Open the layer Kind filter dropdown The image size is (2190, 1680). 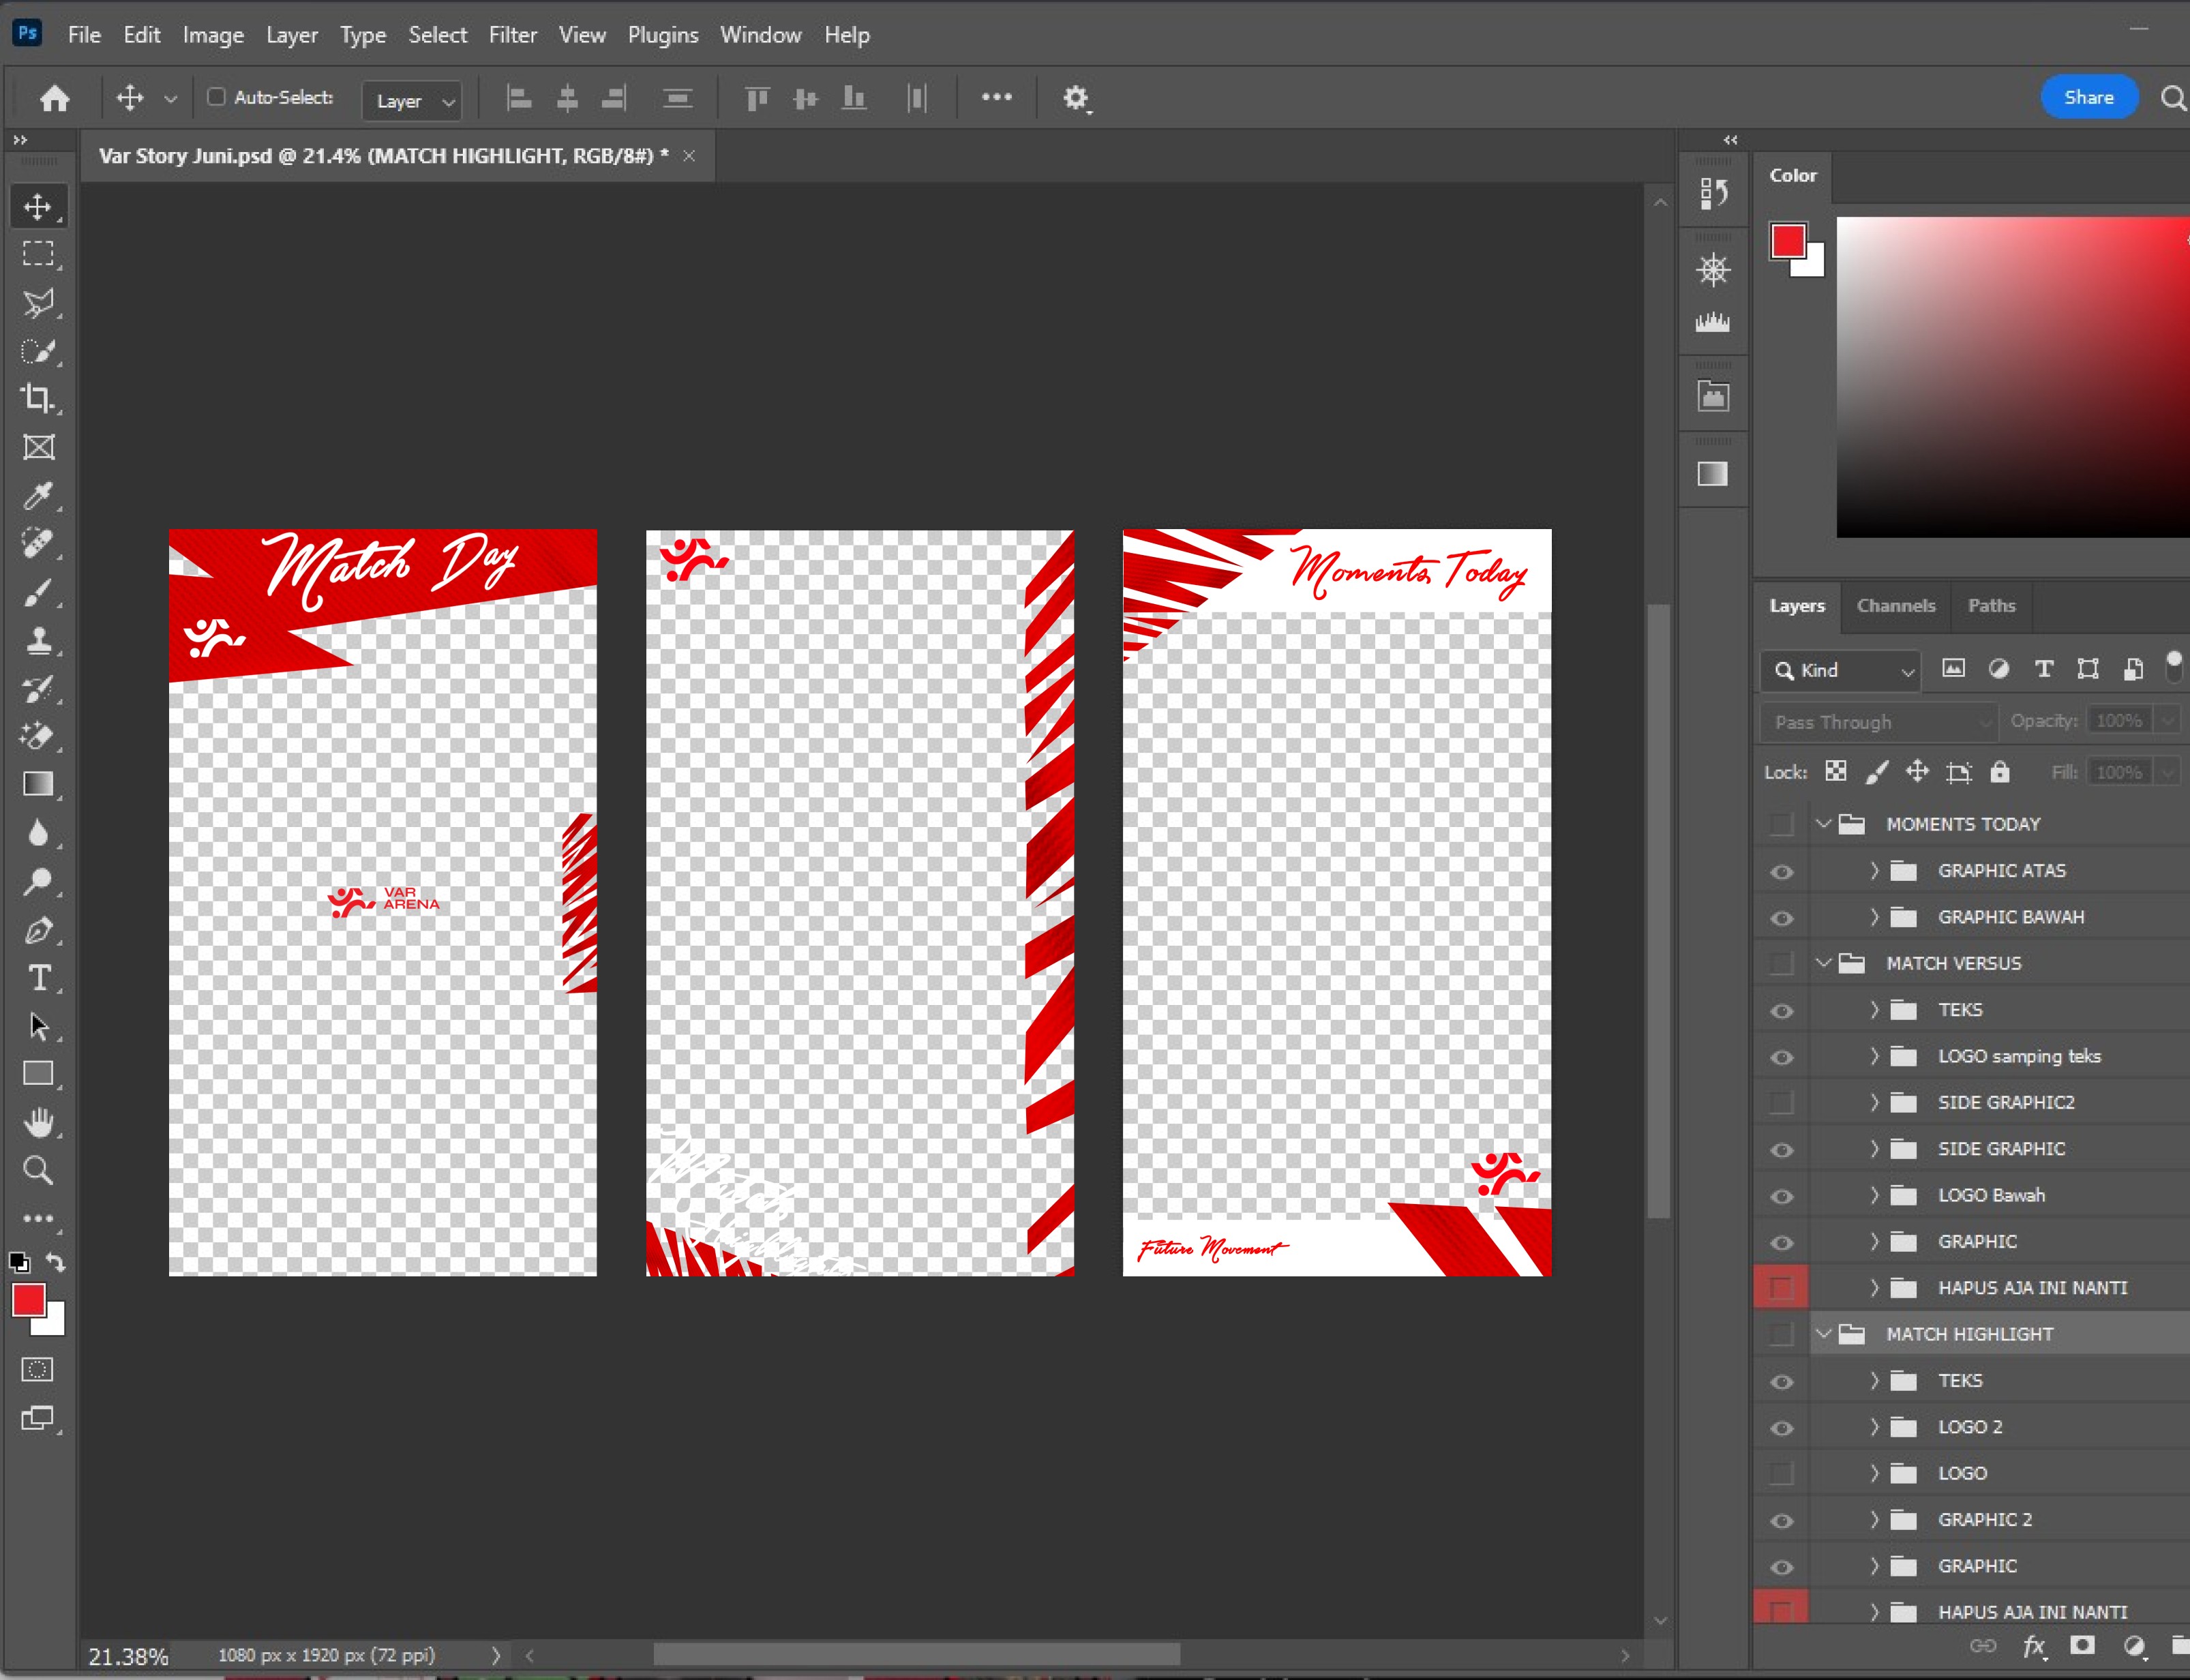[1840, 670]
